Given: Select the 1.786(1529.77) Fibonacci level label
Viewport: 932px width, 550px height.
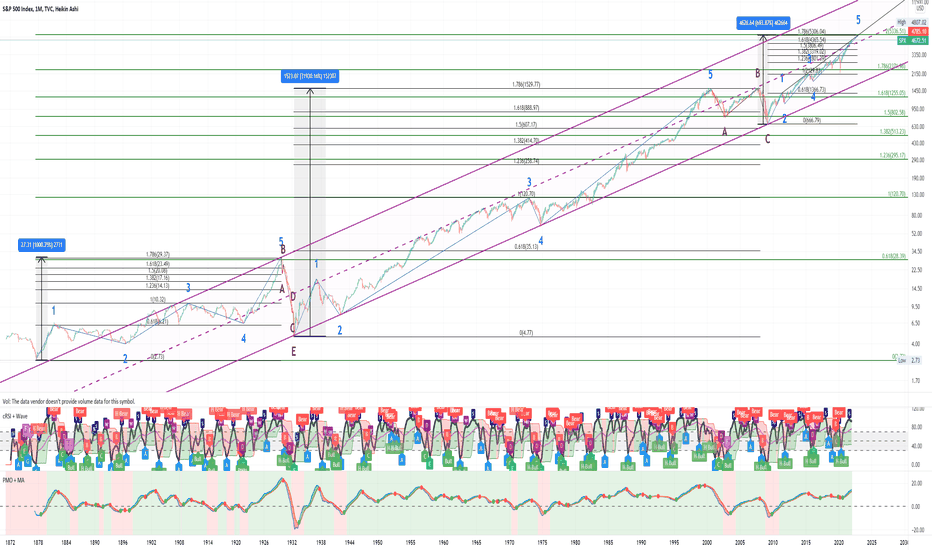Looking at the screenshot, I should pos(525,84).
